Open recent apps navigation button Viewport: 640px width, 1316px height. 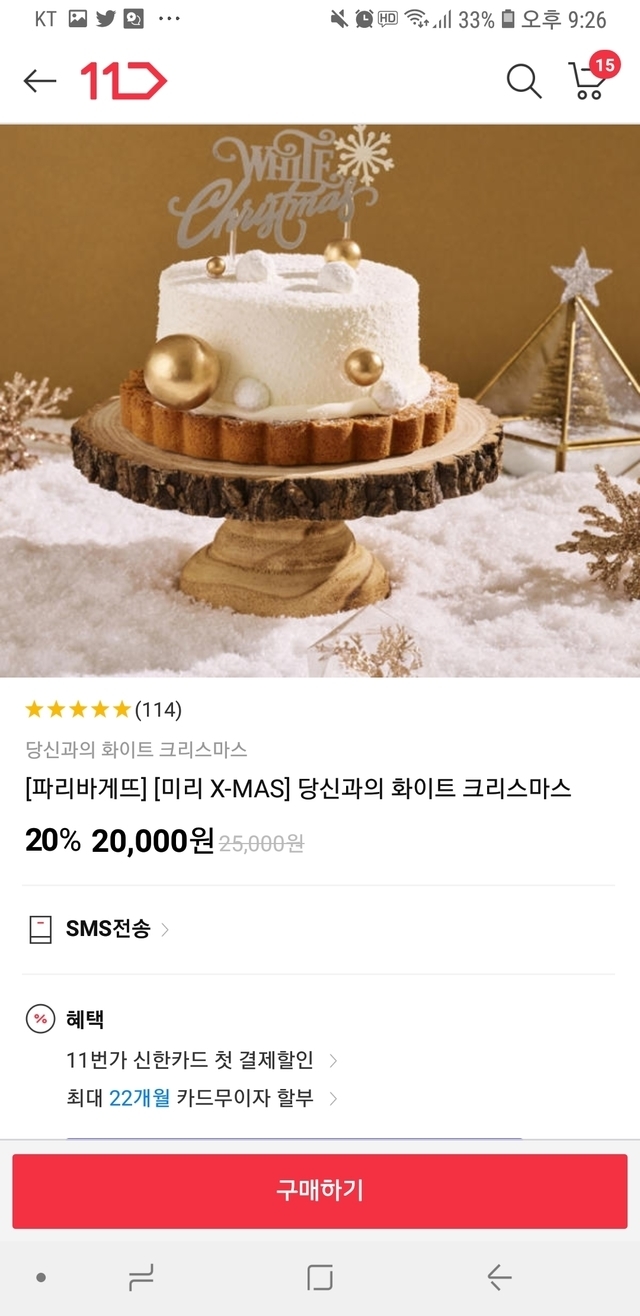[141, 1277]
